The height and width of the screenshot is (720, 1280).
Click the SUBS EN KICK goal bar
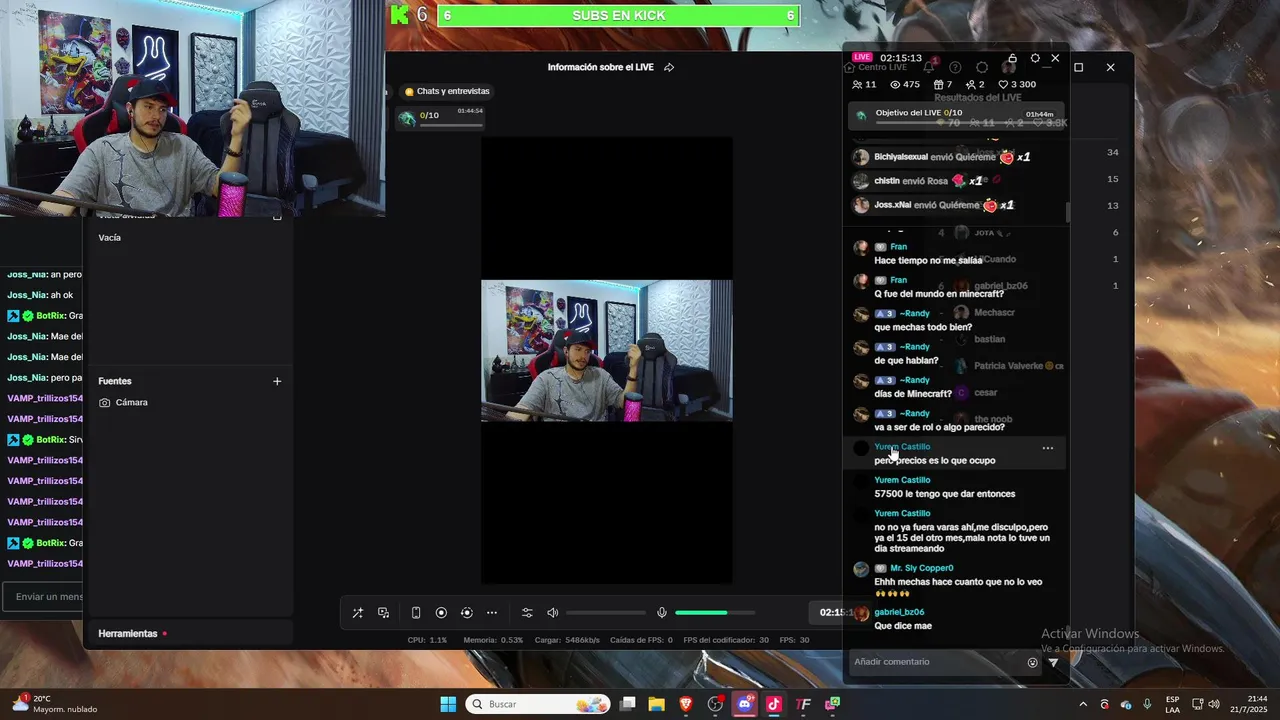618,15
